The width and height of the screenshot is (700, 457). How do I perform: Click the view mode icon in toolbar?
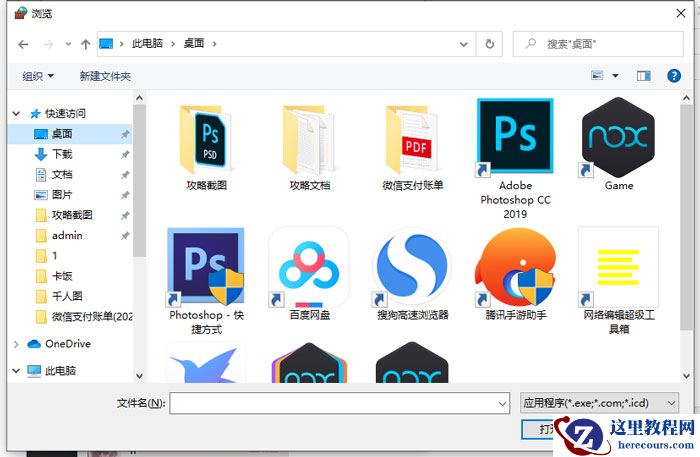[x=597, y=75]
